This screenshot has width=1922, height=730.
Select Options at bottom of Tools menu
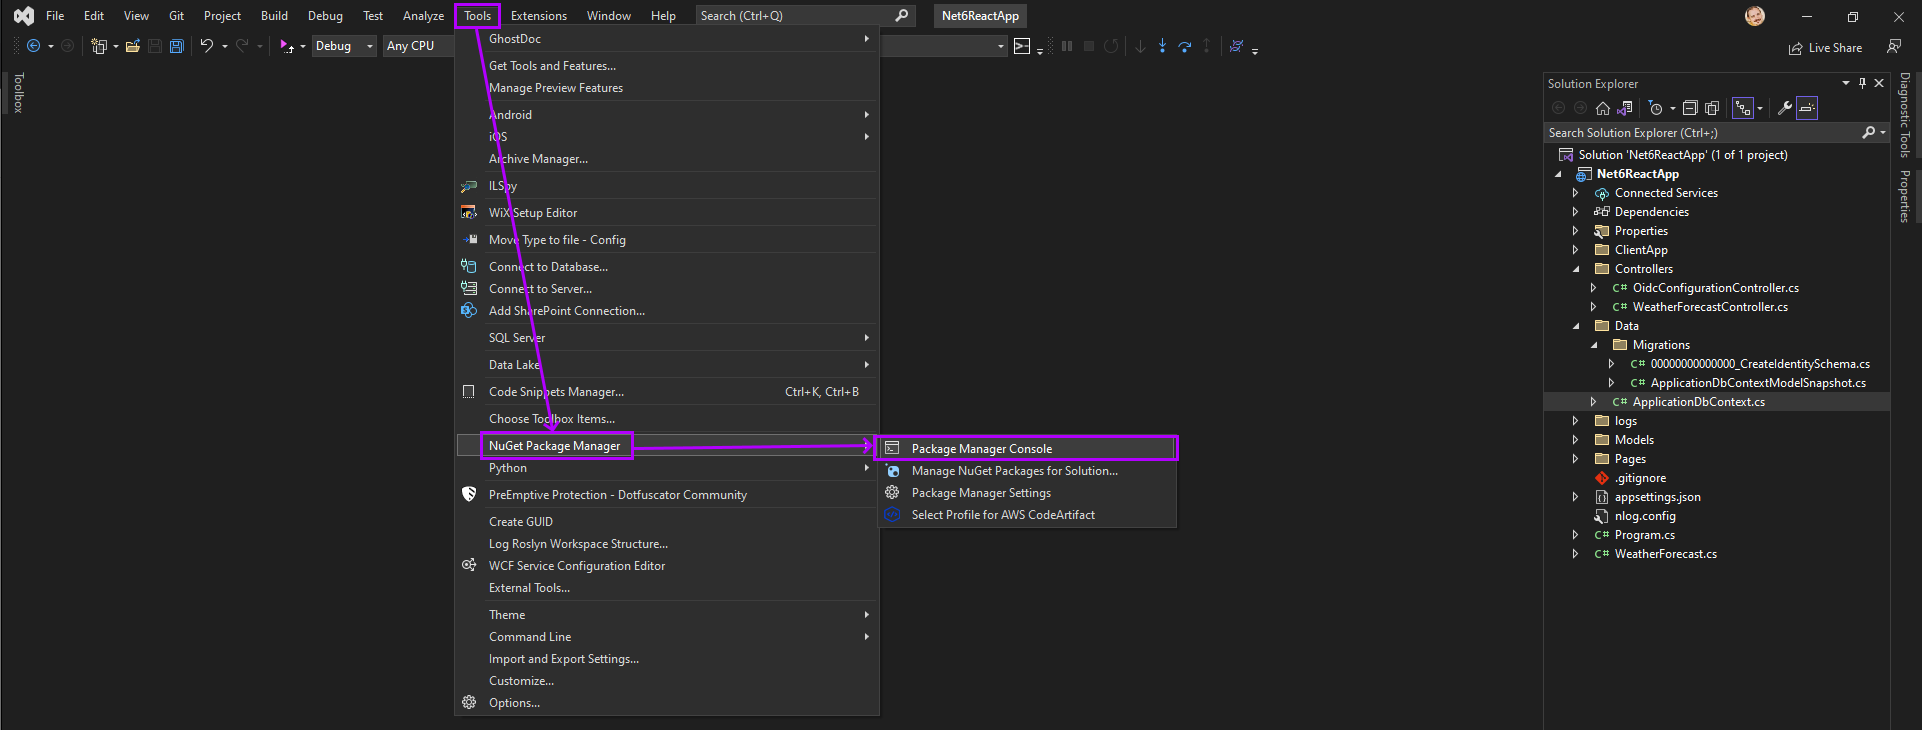(x=667, y=703)
